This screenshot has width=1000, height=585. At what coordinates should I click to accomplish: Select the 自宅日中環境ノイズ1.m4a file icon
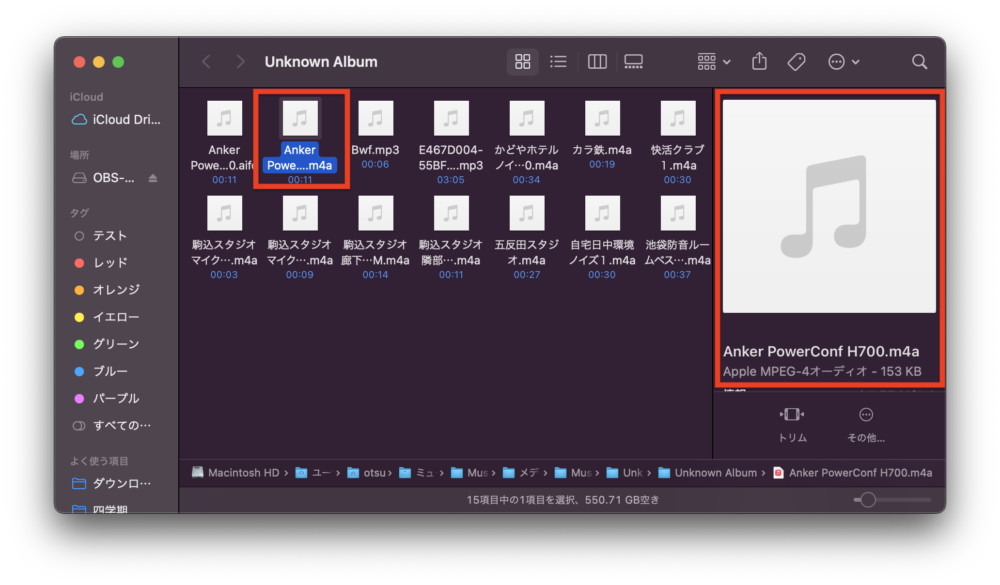coord(602,213)
